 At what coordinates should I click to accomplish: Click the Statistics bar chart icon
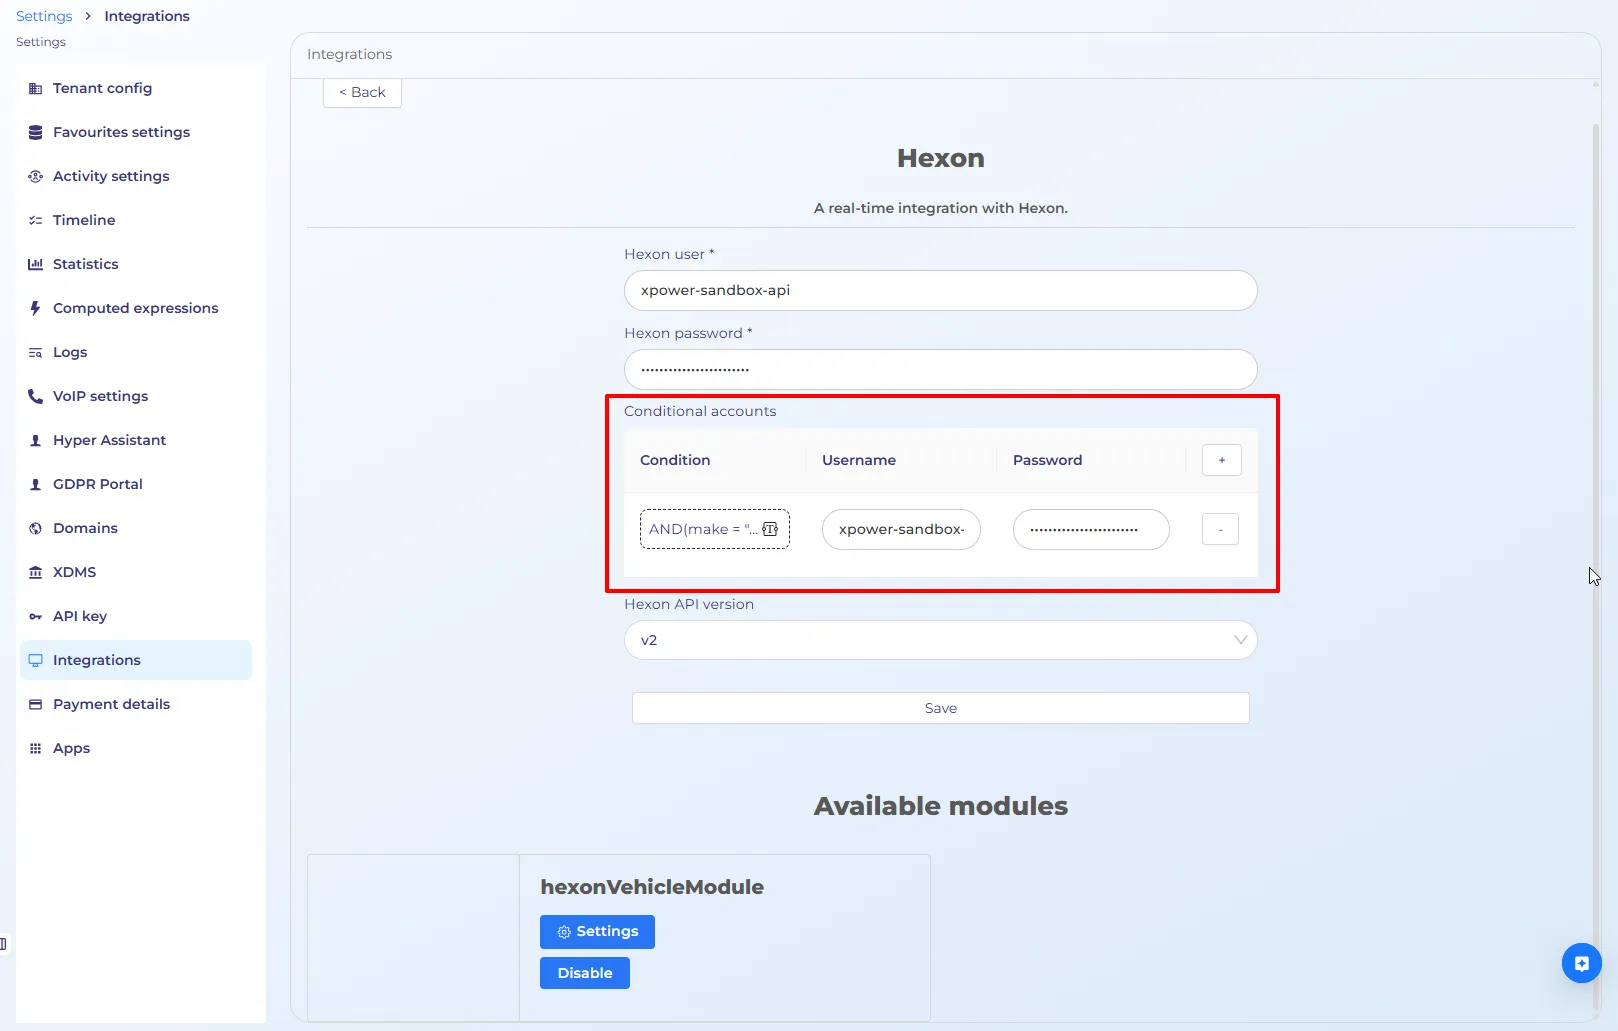point(35,264)
